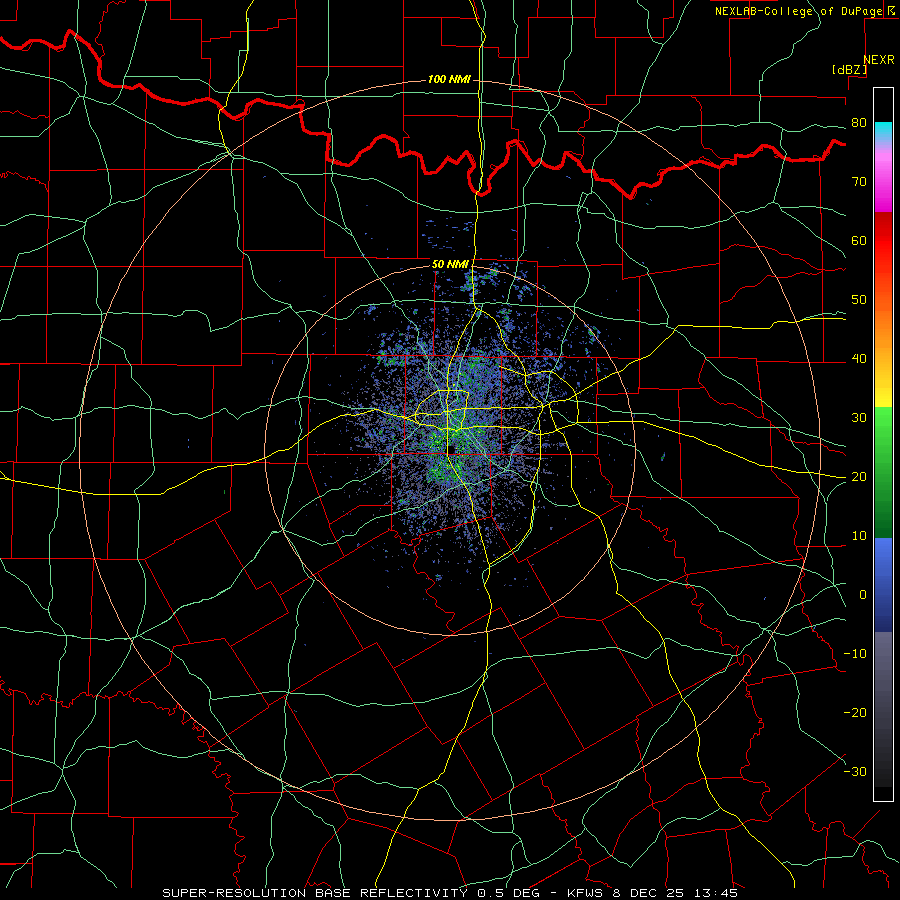Click the 10 value on the dBZ scale
900x900 pixels.
tap(859, 536)
